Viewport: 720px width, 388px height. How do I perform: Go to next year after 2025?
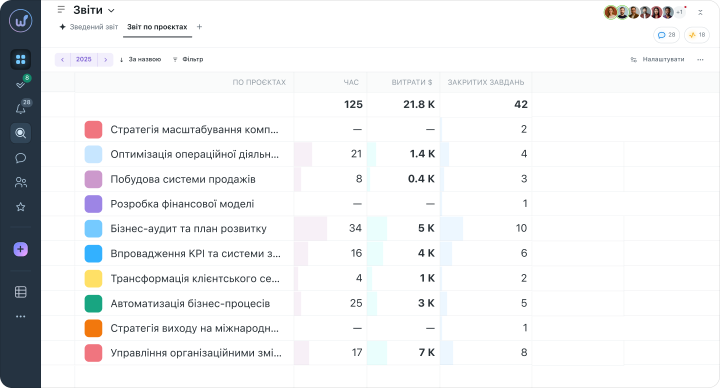point(106,60)
